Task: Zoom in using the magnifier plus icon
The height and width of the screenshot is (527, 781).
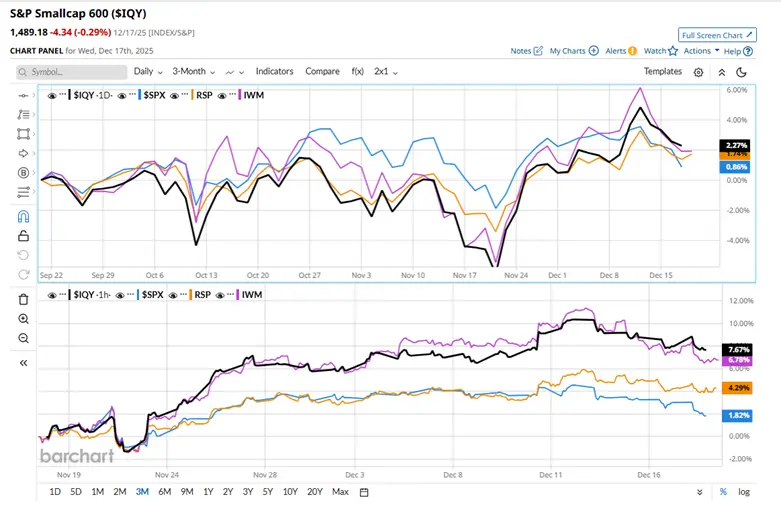Action: click(x=23, y=319)
